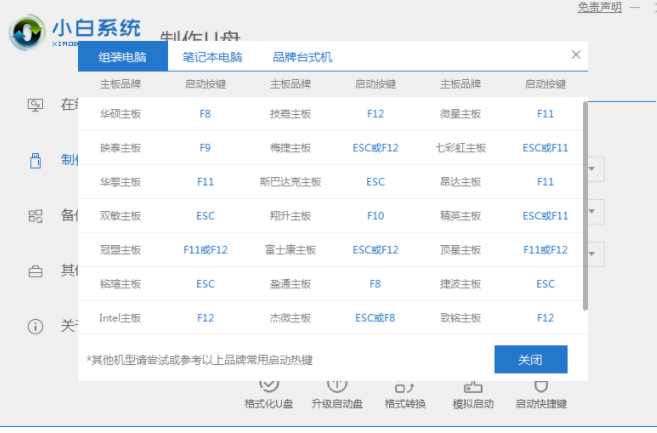Select the 升级启动盘 icon
Screen dimensions: 657x433
(x=336, y=385)
